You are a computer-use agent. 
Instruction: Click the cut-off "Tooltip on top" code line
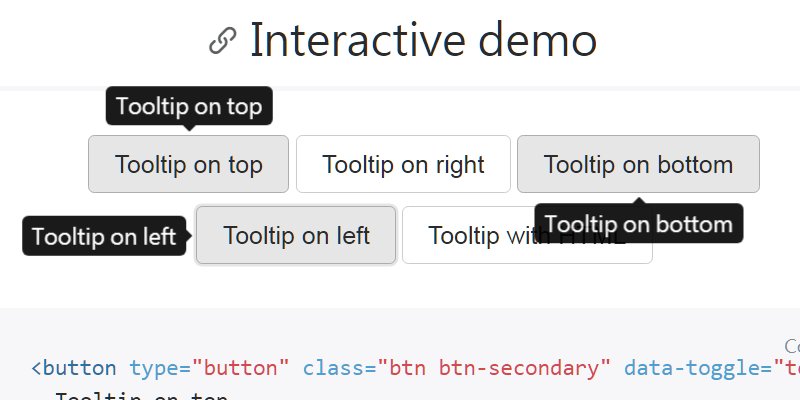click(x=141, y=396)
